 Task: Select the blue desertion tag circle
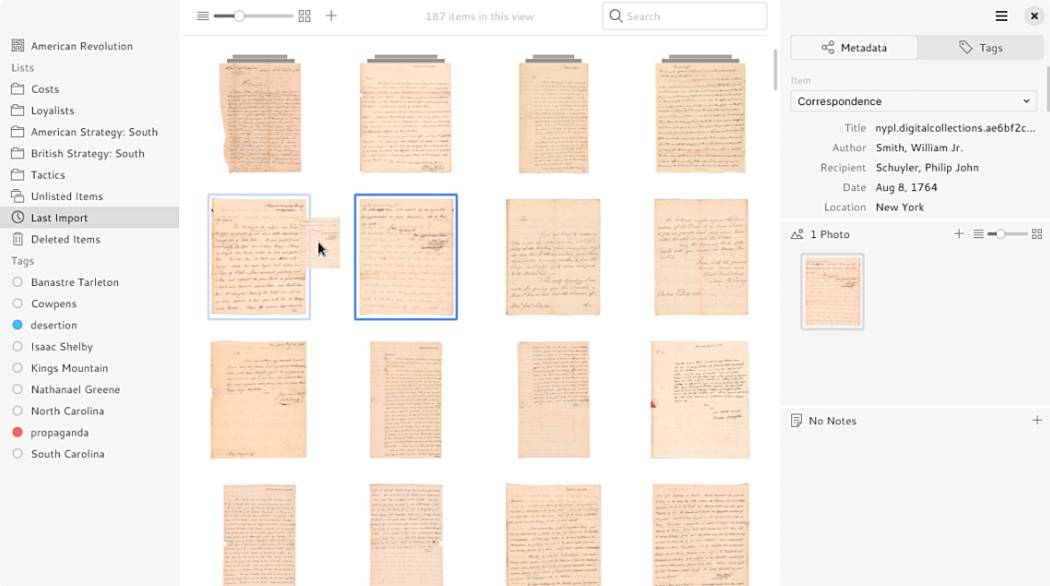(17, 325)
